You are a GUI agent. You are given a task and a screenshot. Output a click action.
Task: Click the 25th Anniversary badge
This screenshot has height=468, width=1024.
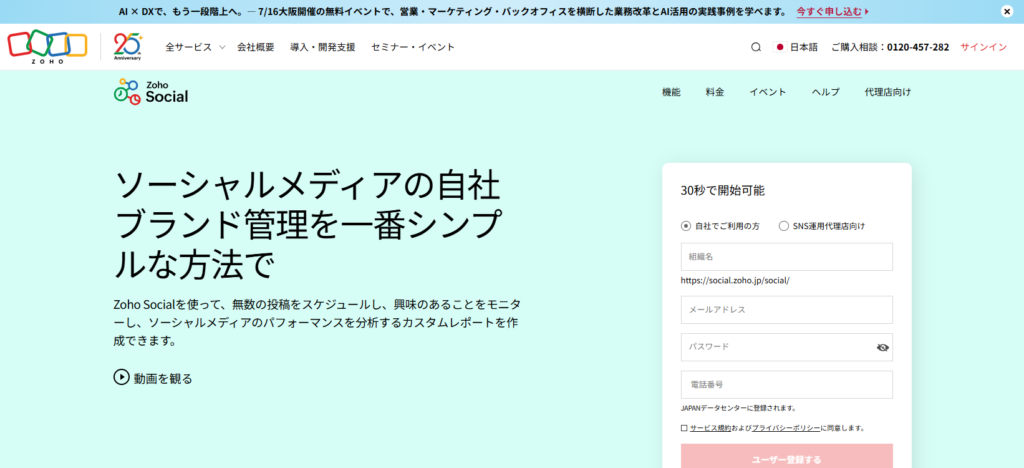(127, 47)
